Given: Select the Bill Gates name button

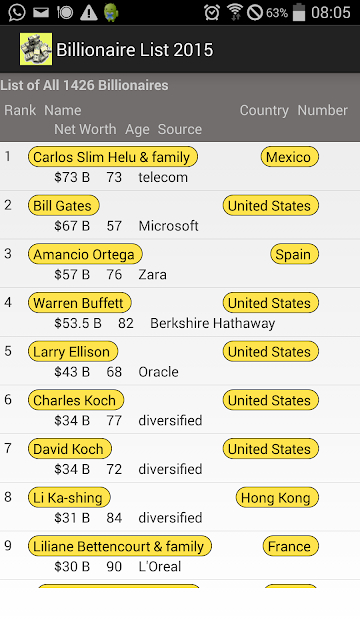Looking at the screenshot, I should 64,205.
